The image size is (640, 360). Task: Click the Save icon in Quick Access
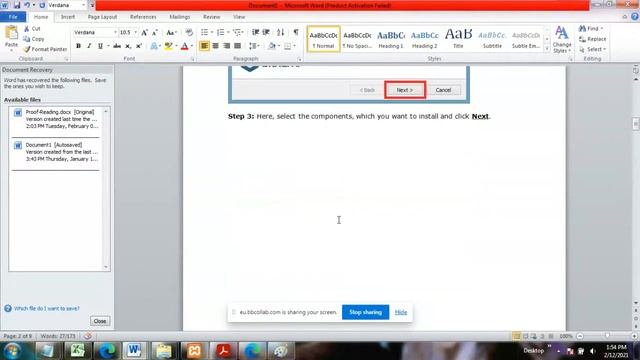click(x=17, y=5)
